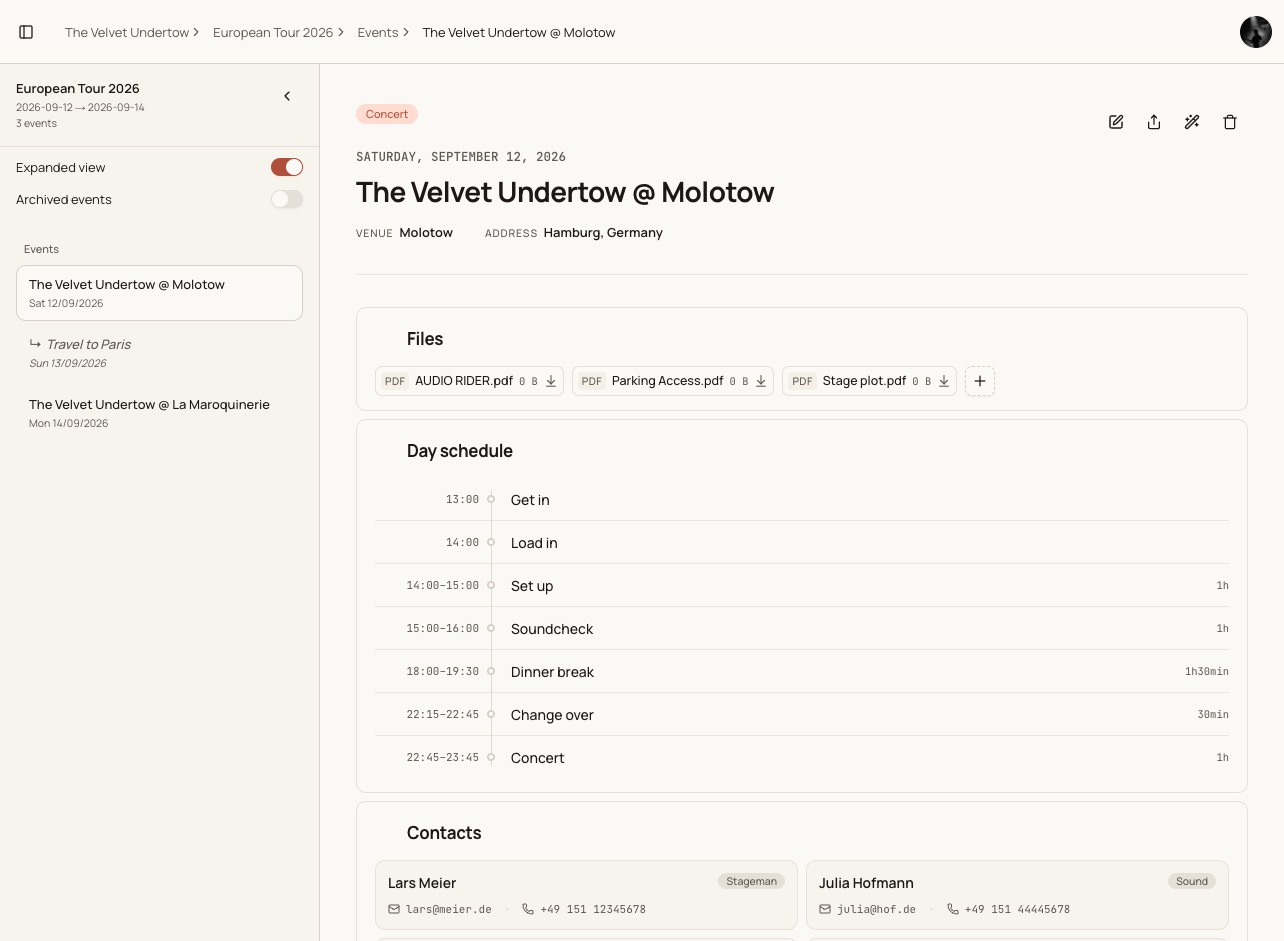This screenshot has height=941, width=1284.
Task: Open European Tour 2026 breadcrumb
Action: pos(273,32)
